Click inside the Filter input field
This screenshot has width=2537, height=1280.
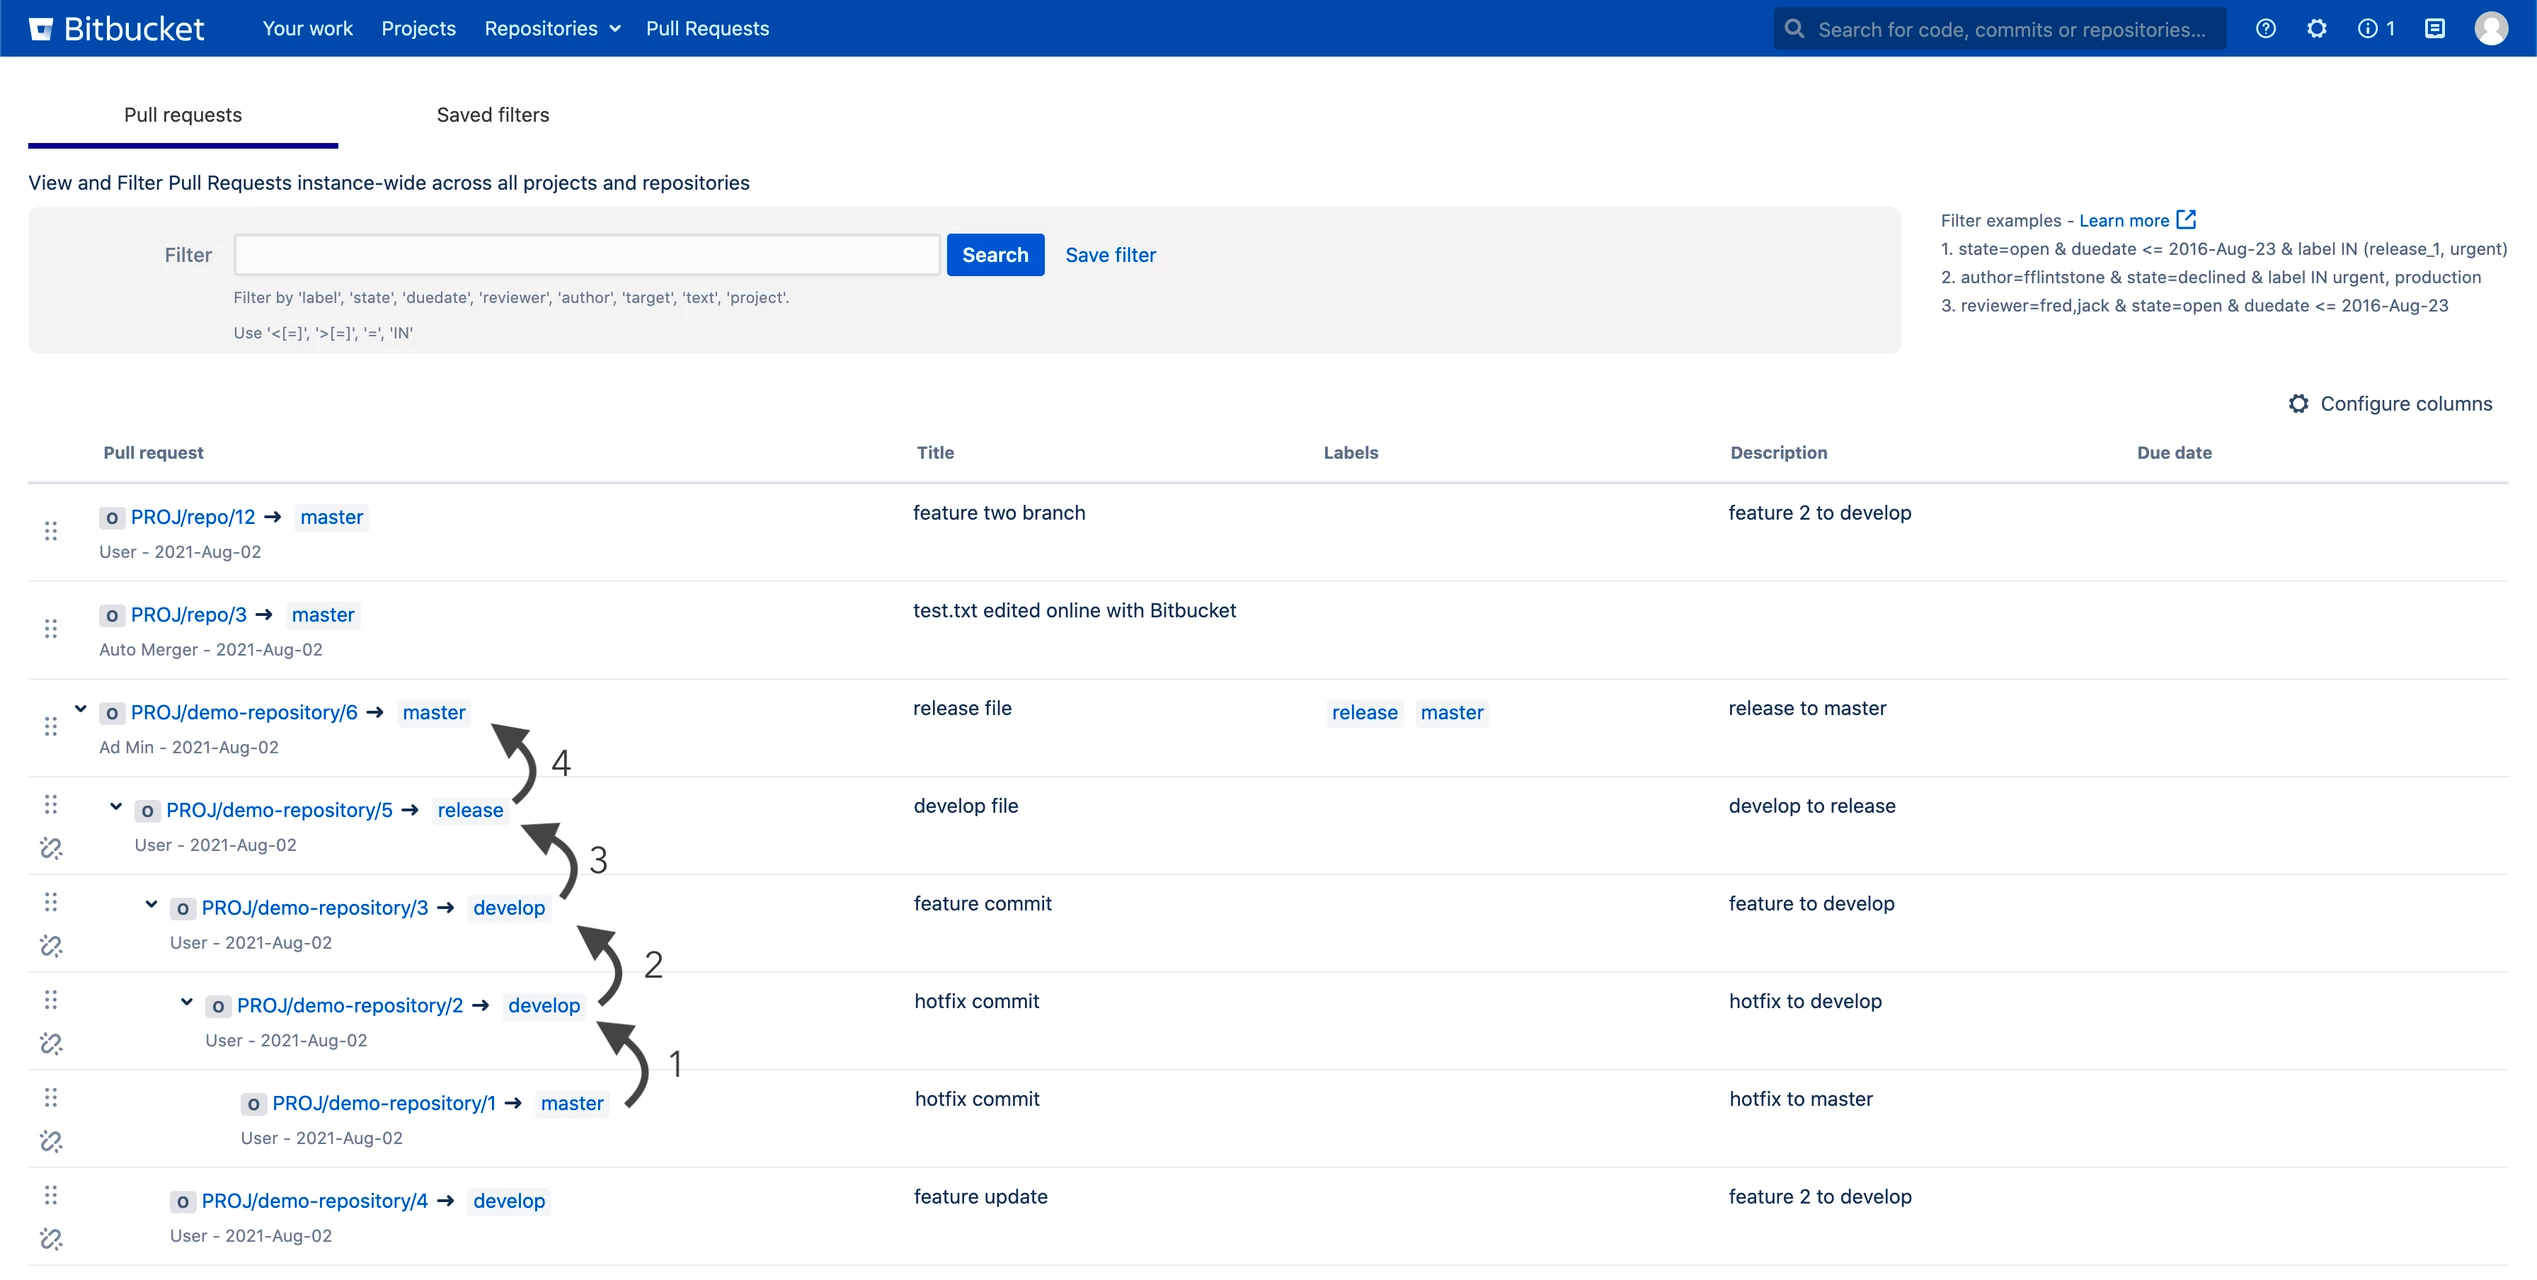point(586,254)
